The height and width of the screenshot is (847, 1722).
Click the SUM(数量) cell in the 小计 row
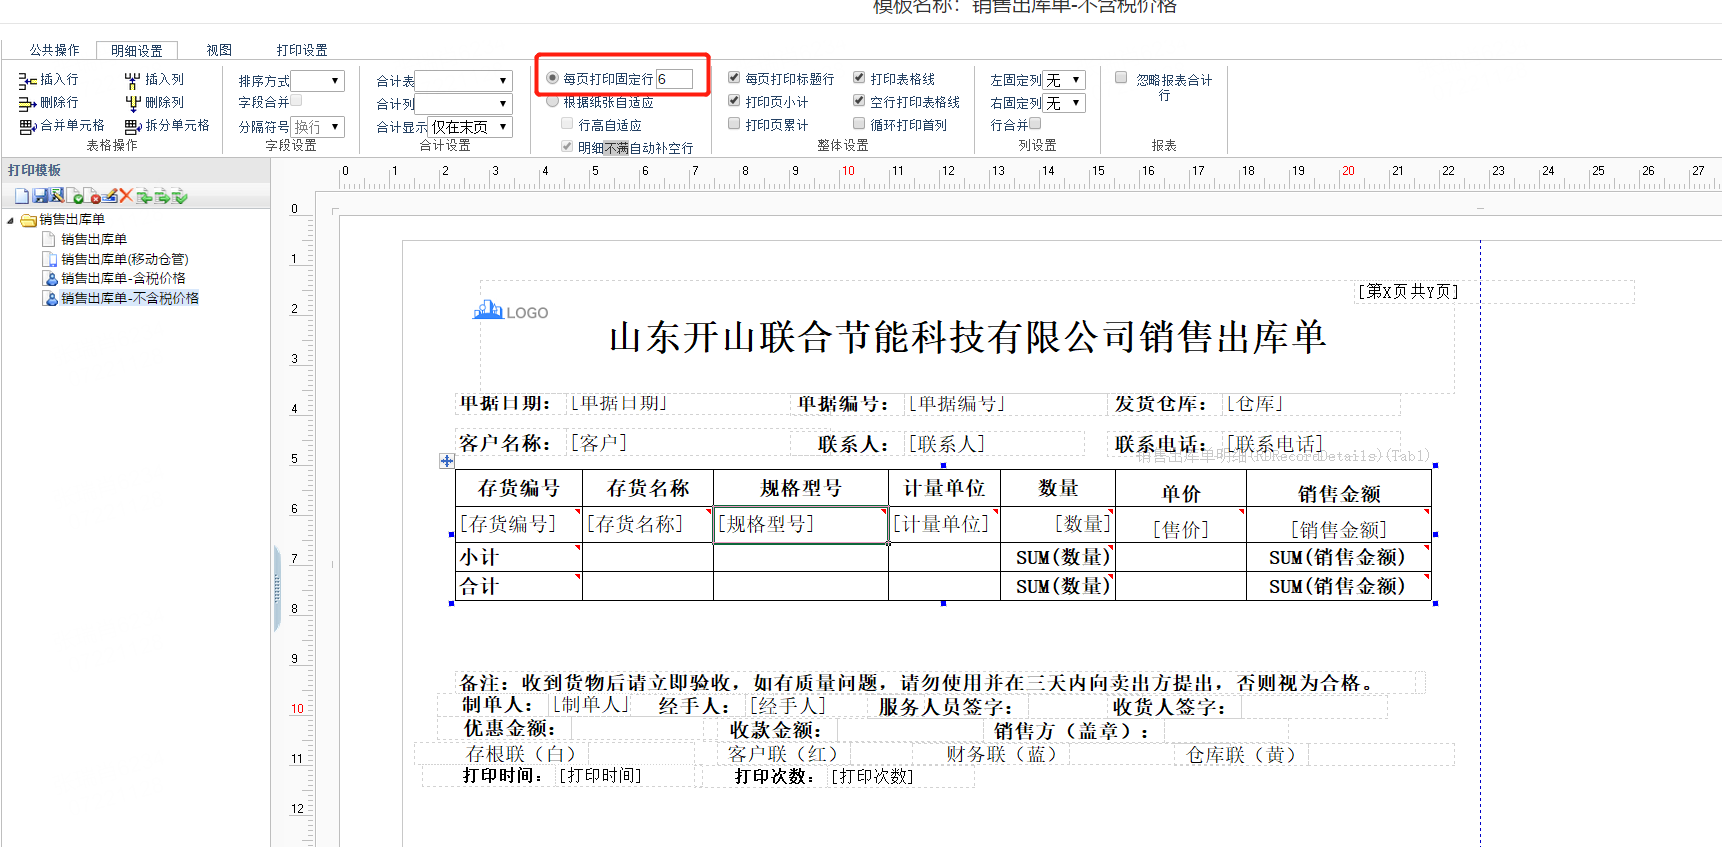pyautogui.click(x=1058, y=557)
